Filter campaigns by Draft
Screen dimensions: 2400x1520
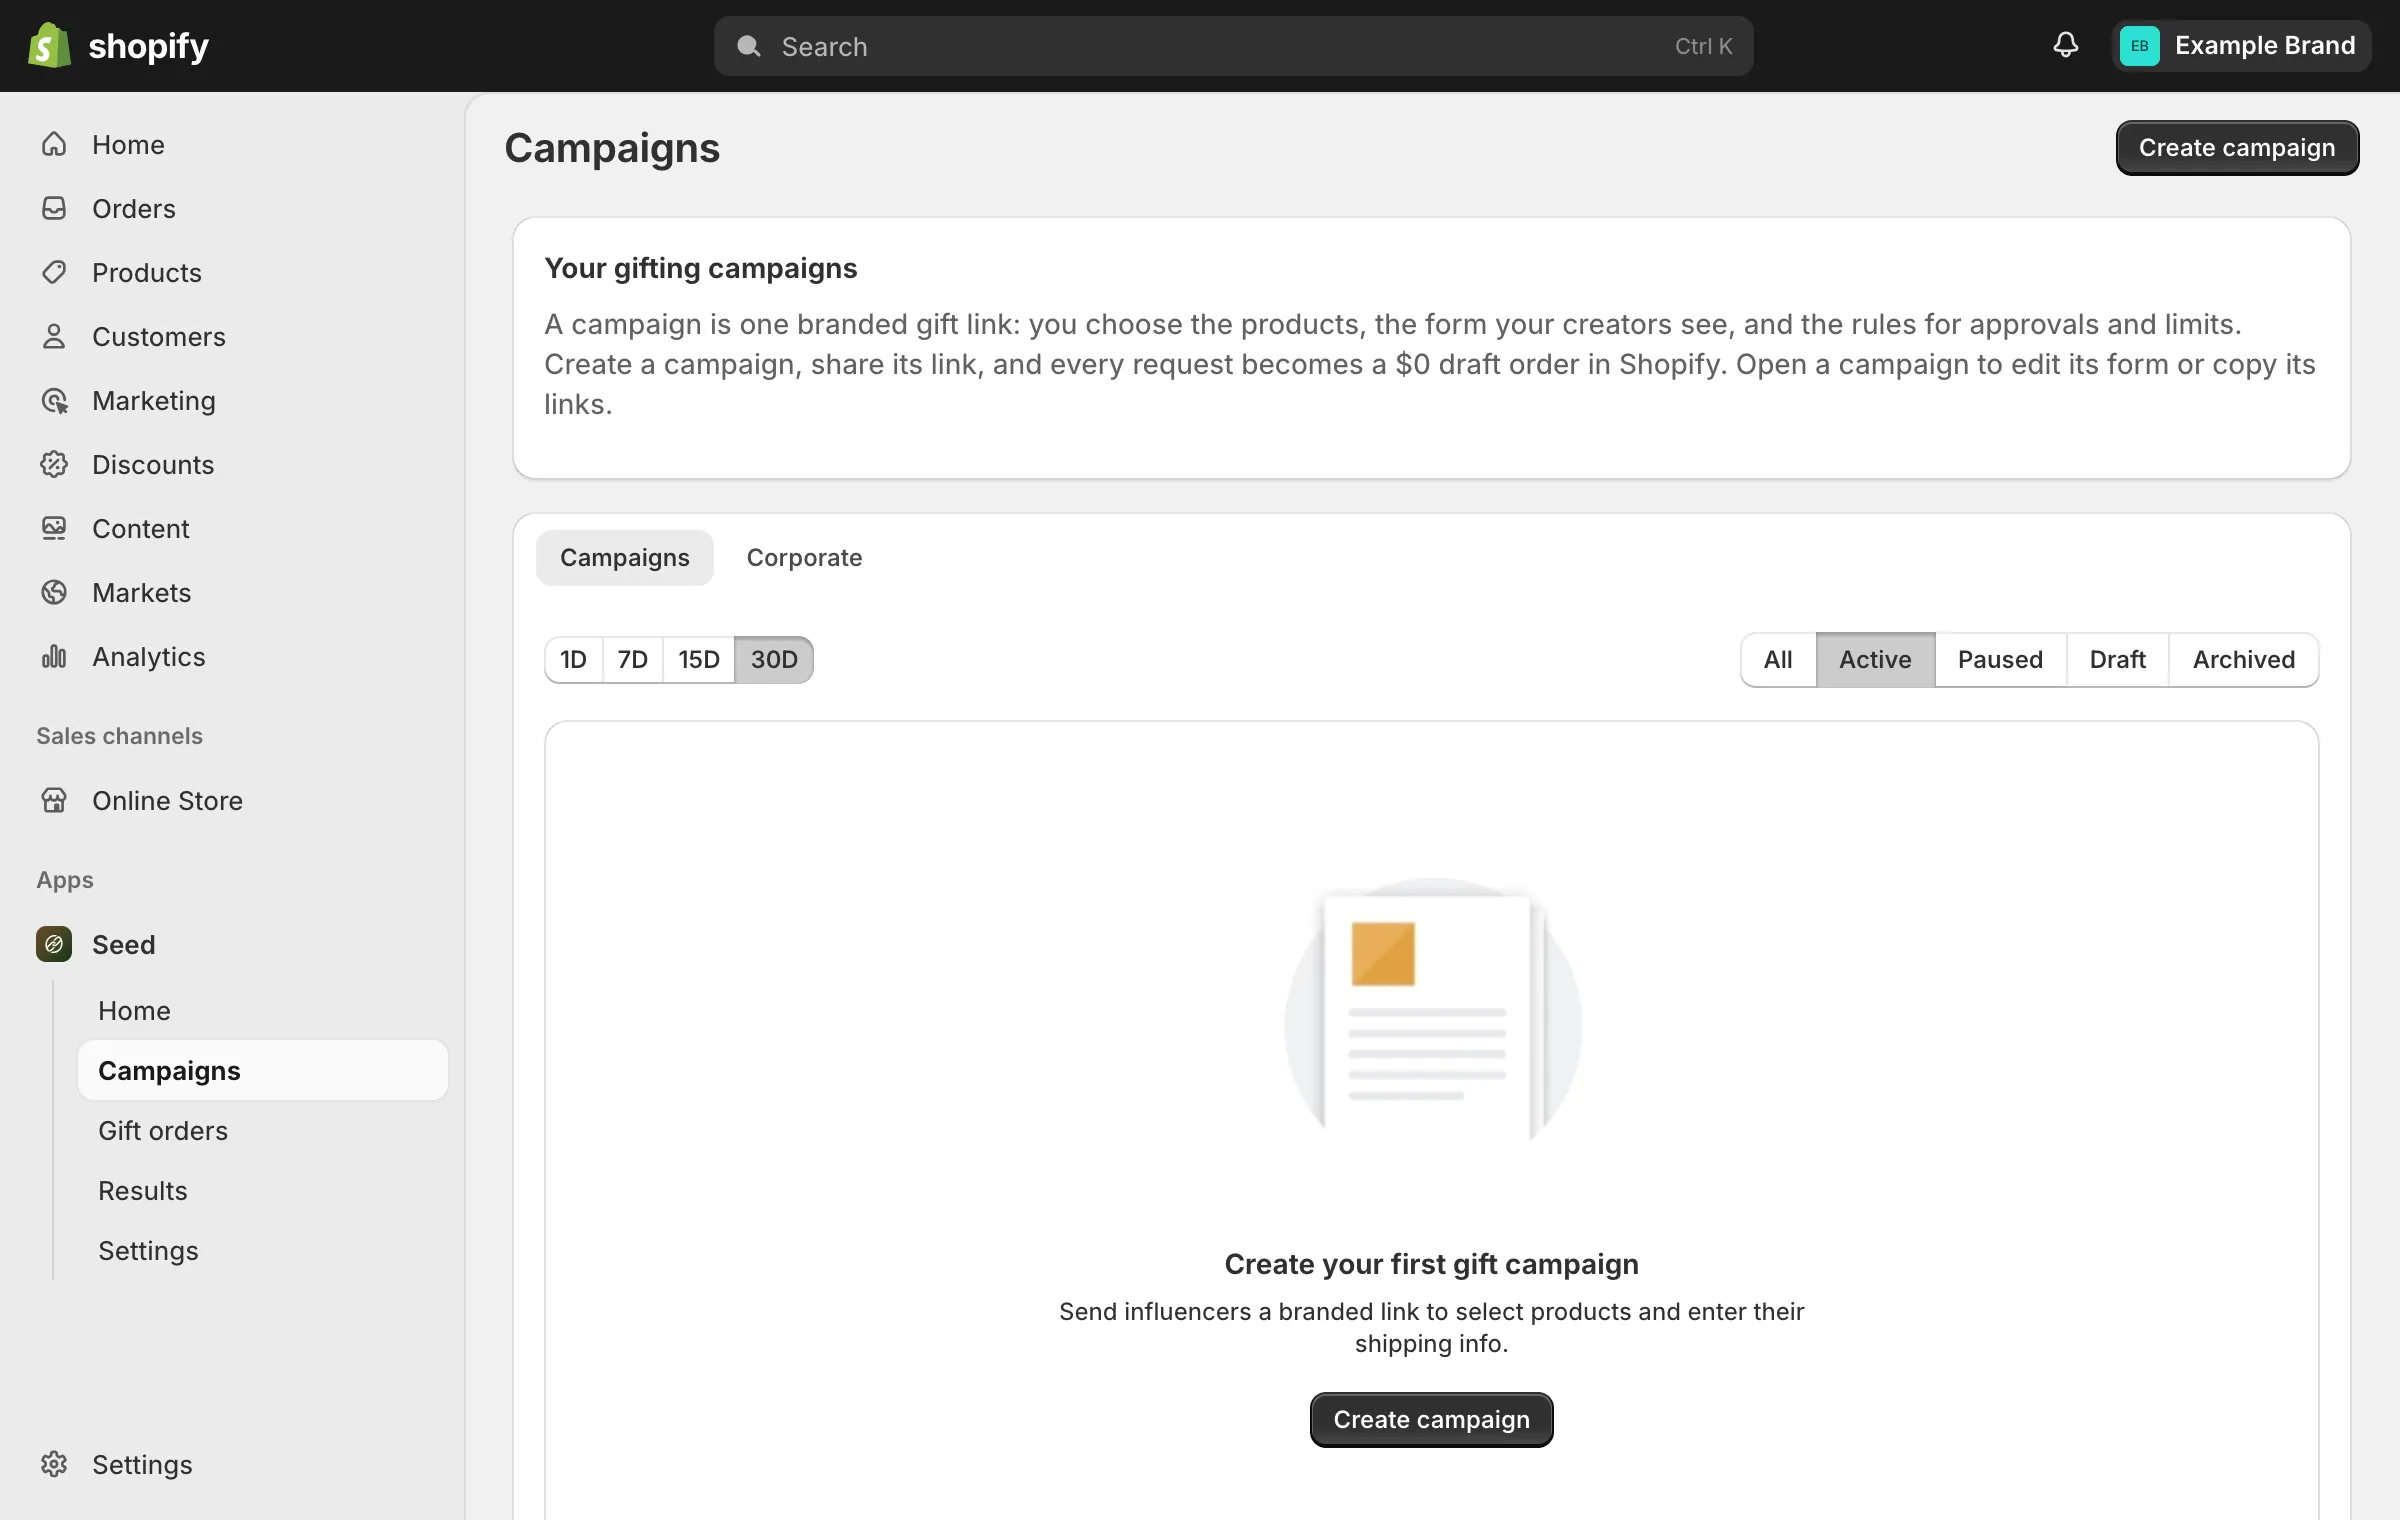pyautogui.click(x=2117, y=660)
